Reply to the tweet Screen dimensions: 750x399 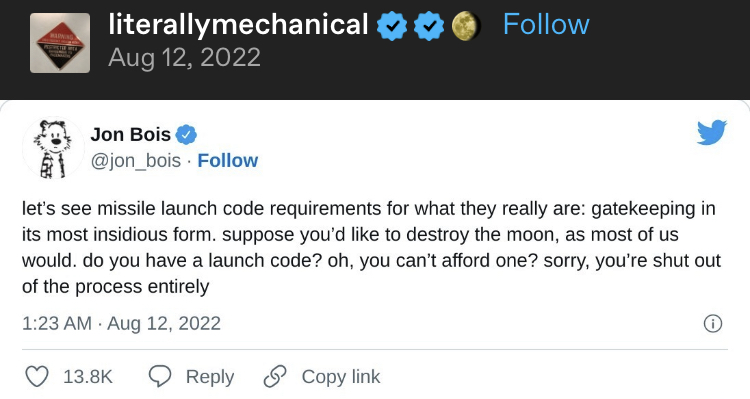coord(191,377)
